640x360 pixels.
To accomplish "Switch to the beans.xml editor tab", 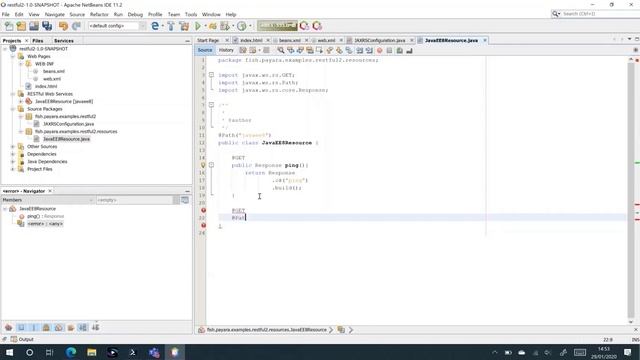I will 289,40.
